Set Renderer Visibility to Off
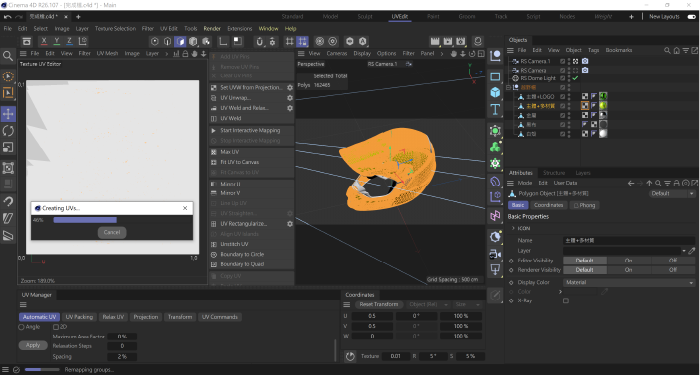Viewport: 700px width, 375px height. coord(673,270)
